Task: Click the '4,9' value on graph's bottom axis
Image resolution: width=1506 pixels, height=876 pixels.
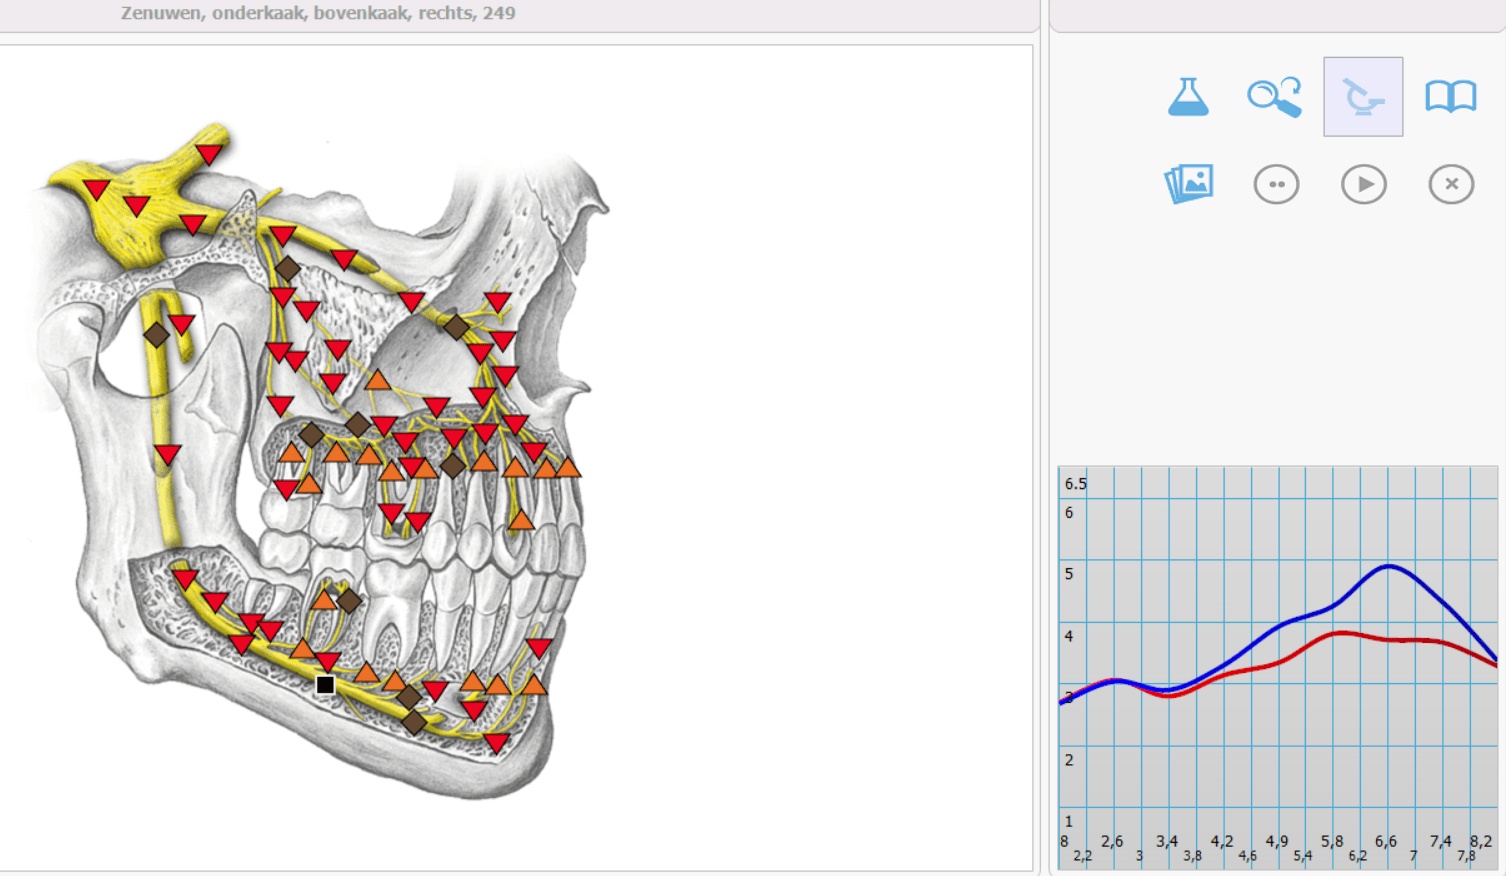Action: (x=1276, y=841)
